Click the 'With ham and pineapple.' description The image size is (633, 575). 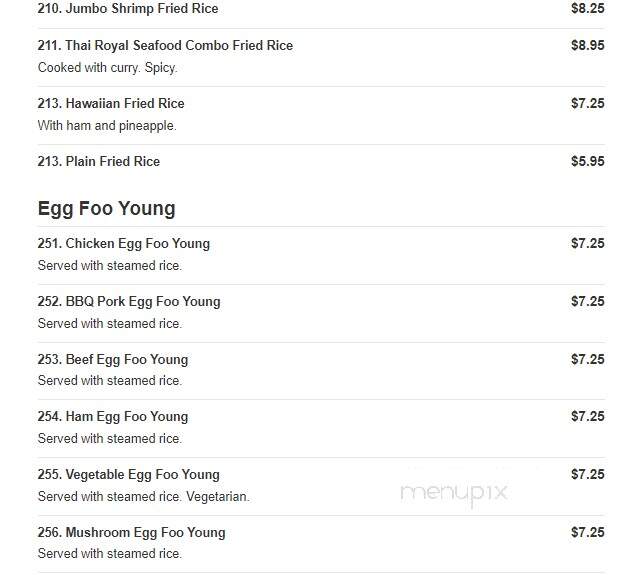tap(107, 126)
